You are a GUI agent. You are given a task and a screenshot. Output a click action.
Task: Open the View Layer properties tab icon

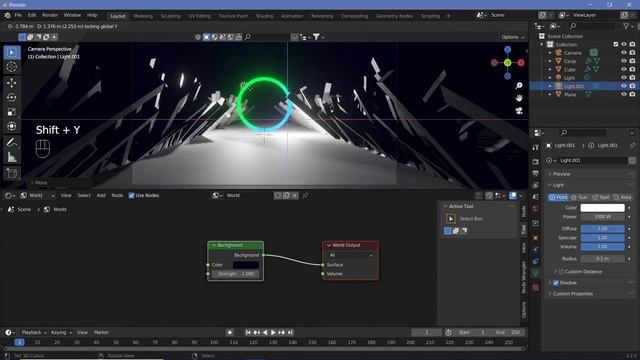tap(536, 185)
